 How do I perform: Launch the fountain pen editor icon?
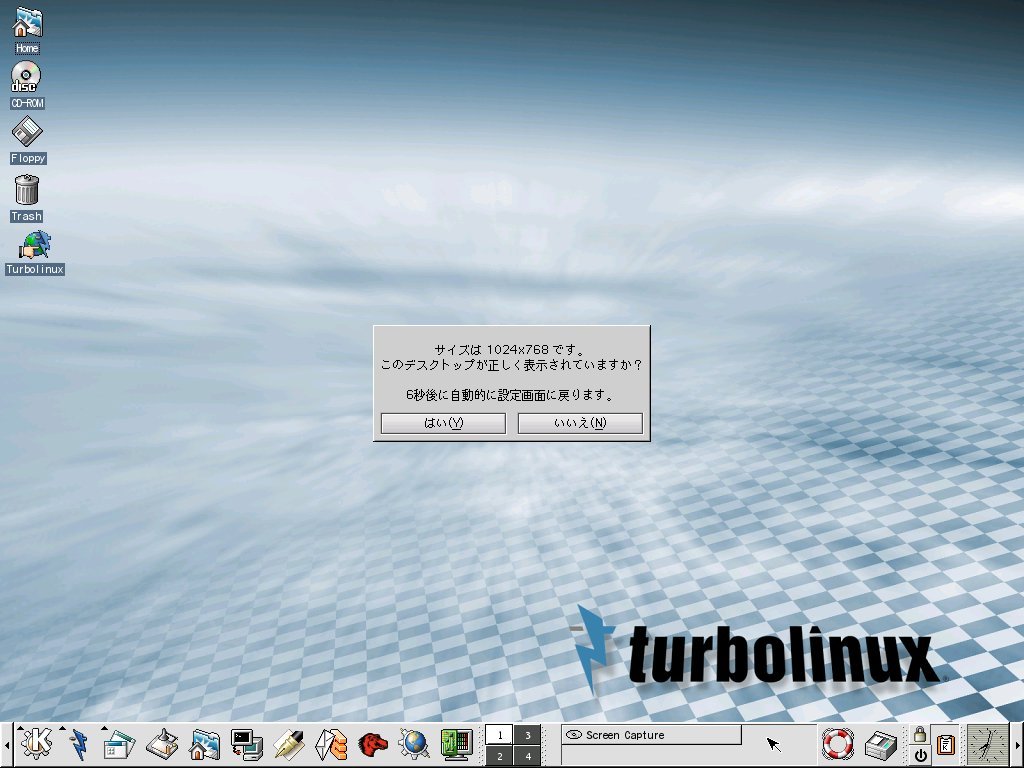pyautogui.click(x=289, y=743)
